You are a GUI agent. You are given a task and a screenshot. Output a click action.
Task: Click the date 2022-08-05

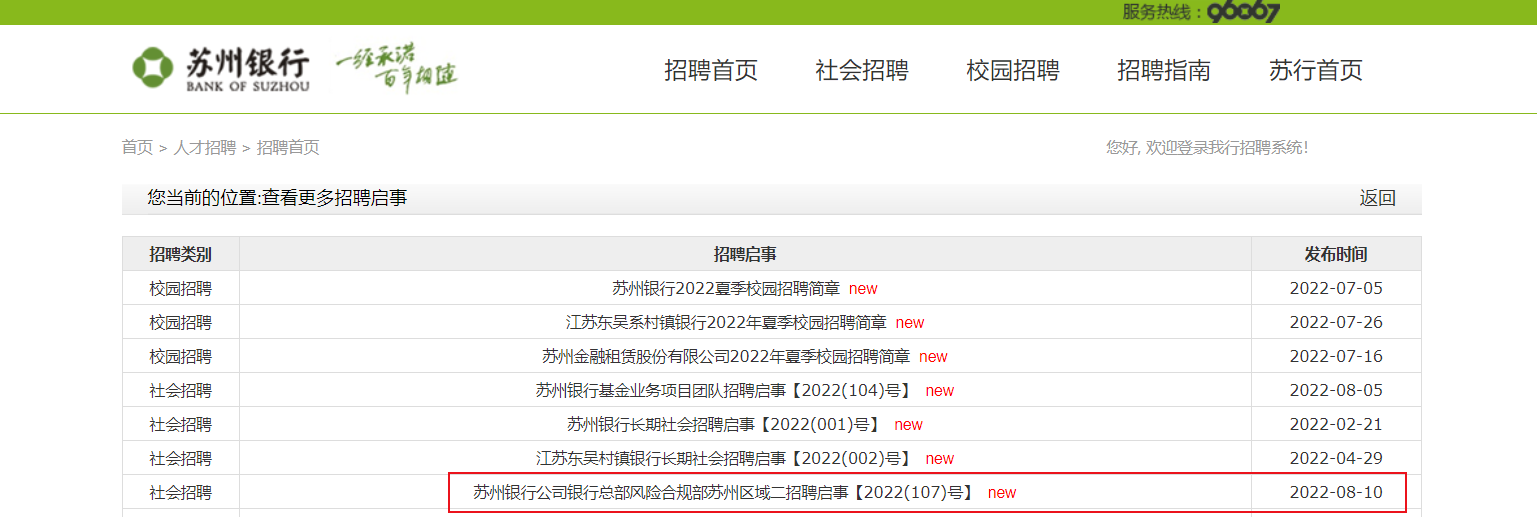click(x=1336, y=390)
